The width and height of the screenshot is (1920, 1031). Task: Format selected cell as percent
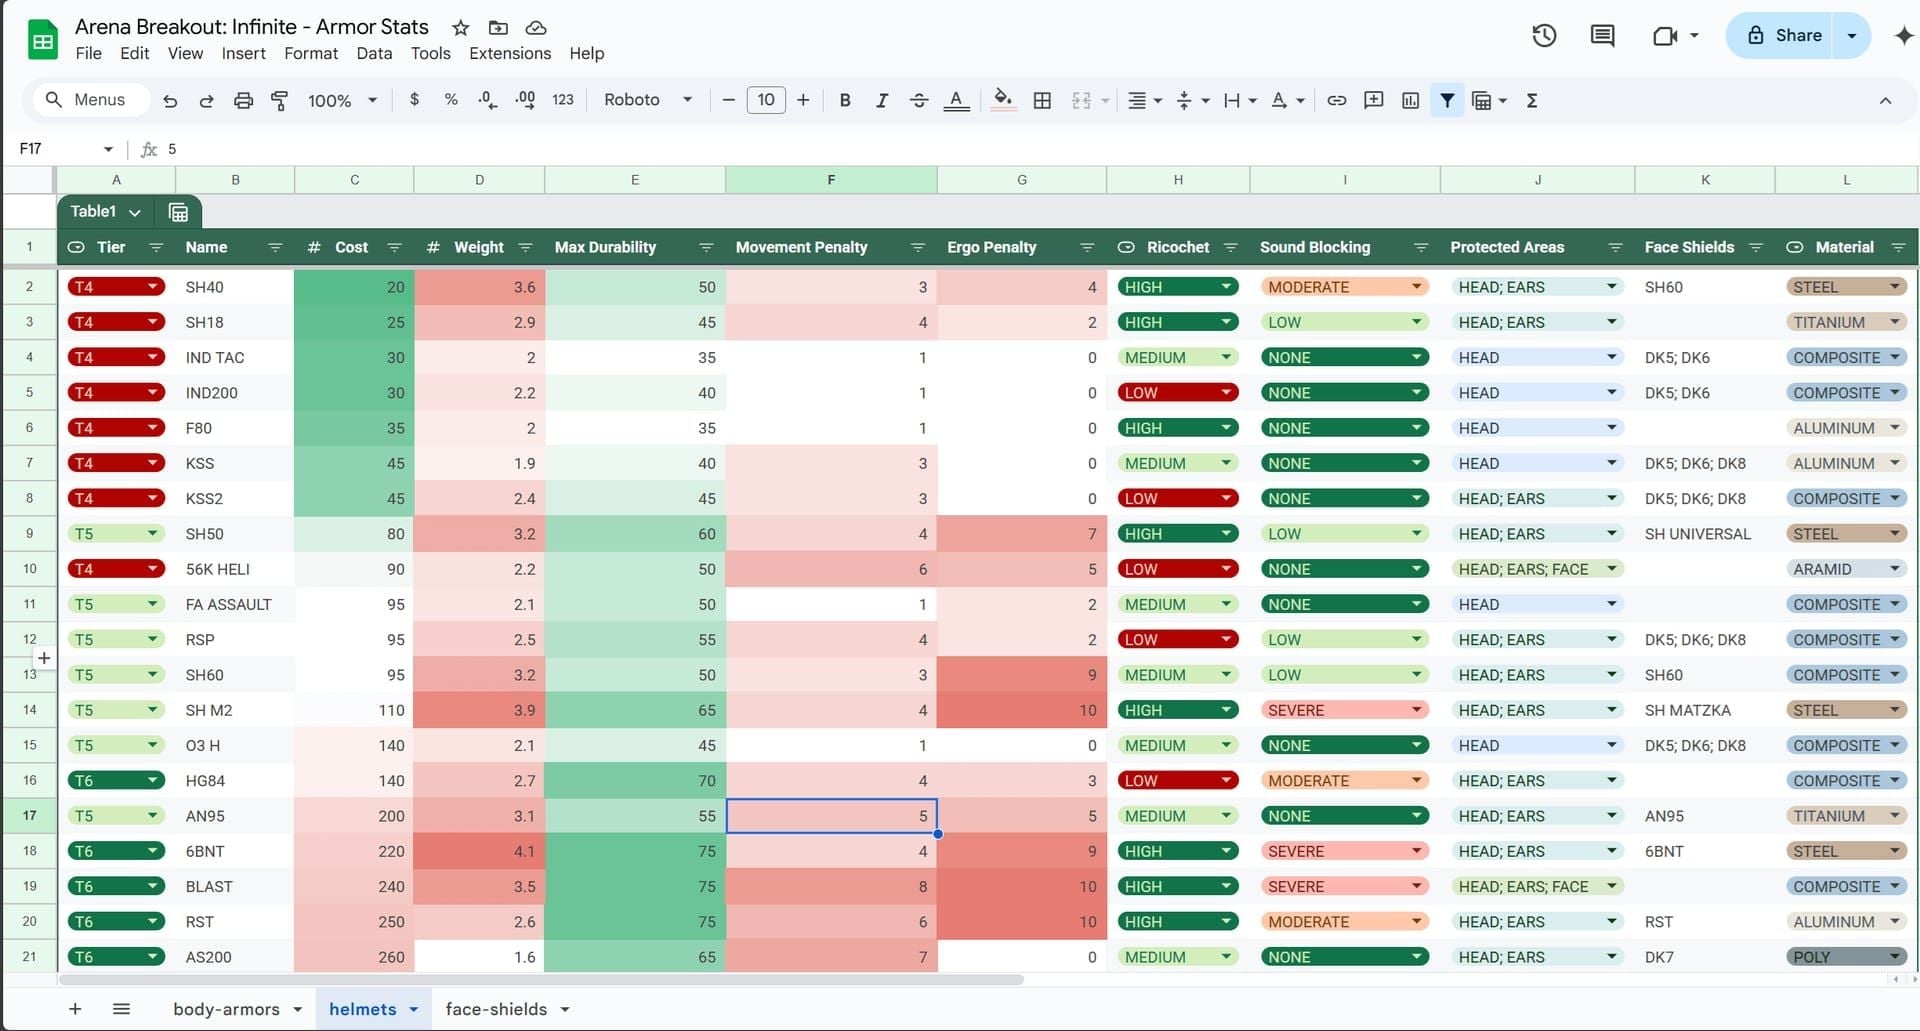tap(451, 100)
